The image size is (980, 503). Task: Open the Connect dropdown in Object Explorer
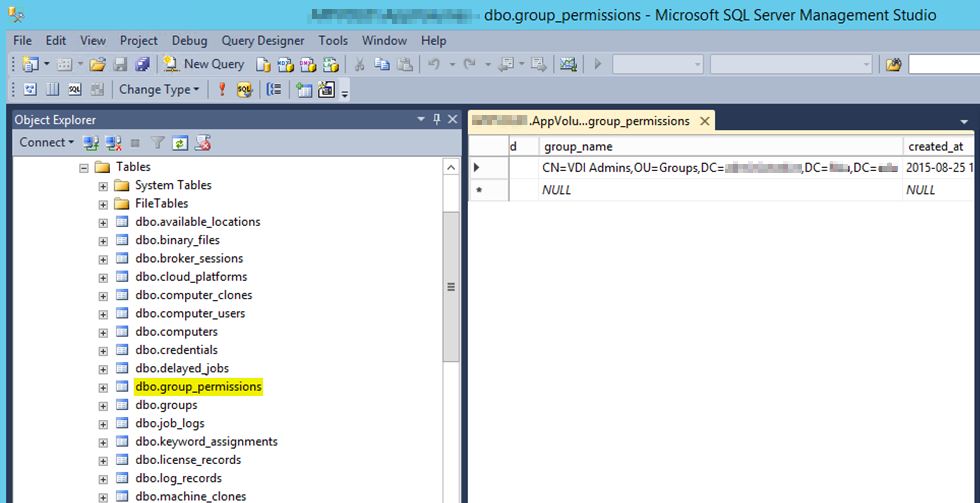tap(46, 143)
